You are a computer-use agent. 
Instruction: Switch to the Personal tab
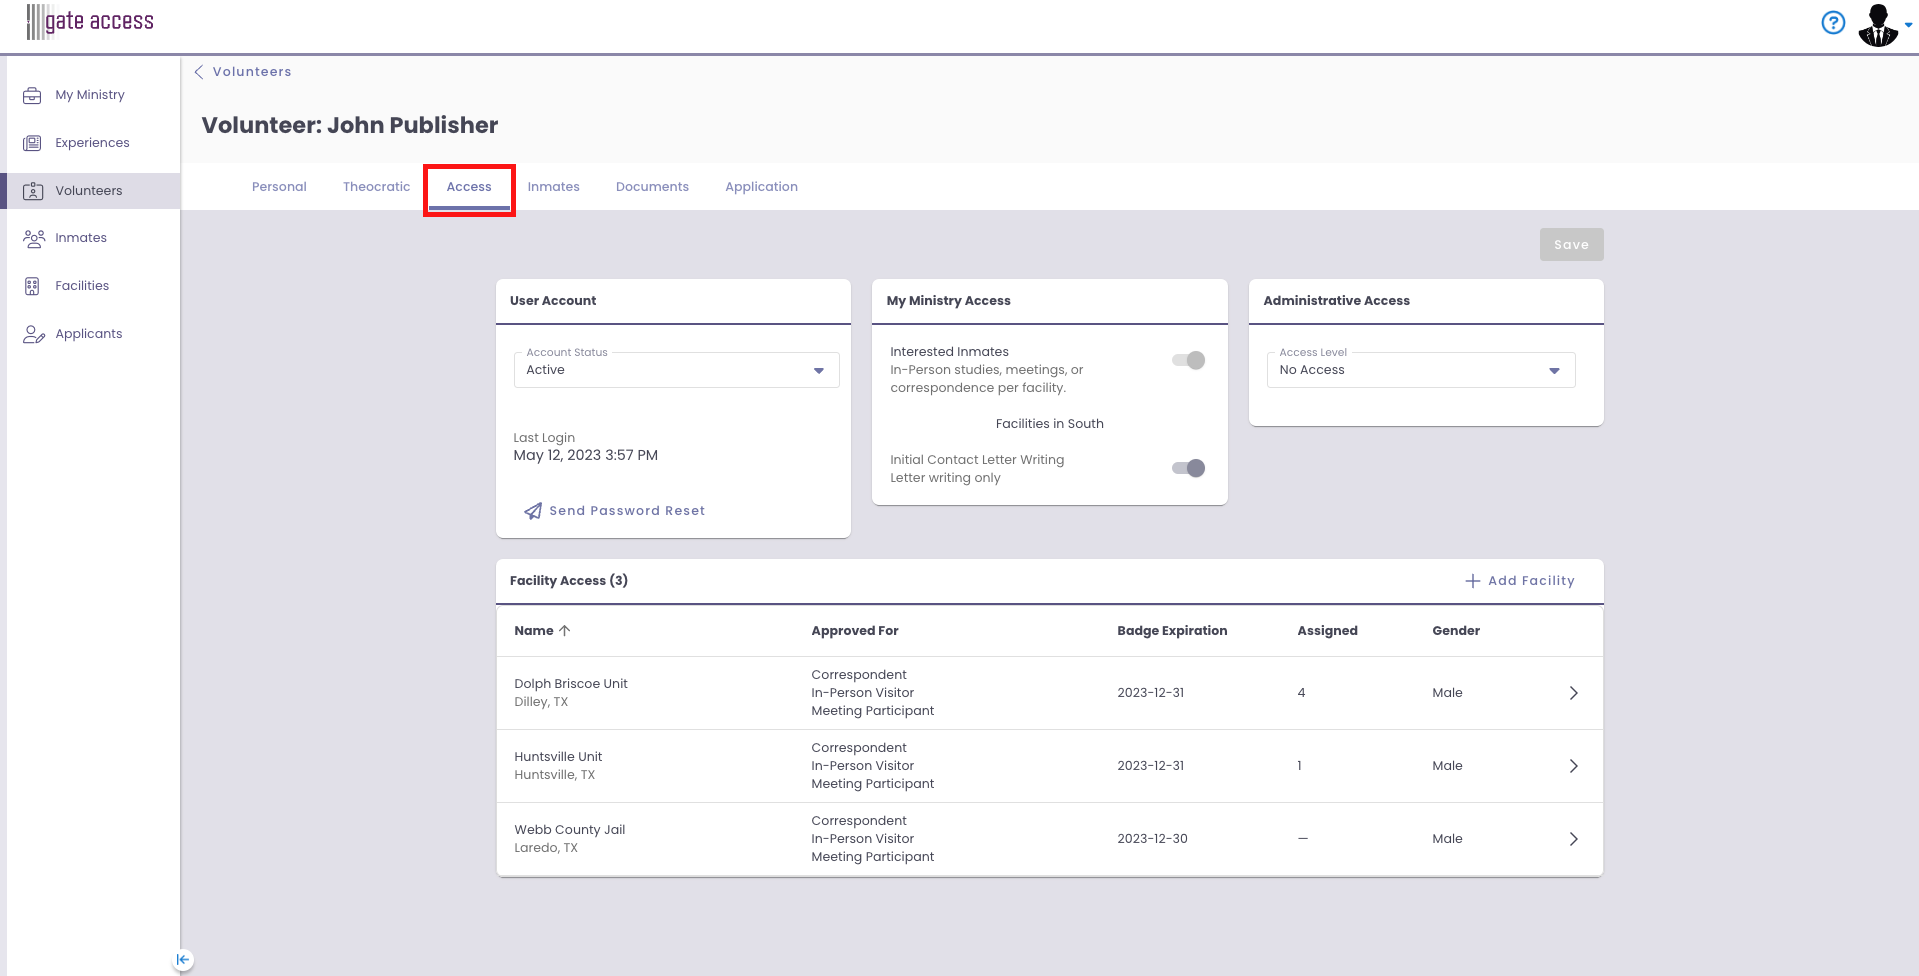pyautogui.click(x=279, y=187)
